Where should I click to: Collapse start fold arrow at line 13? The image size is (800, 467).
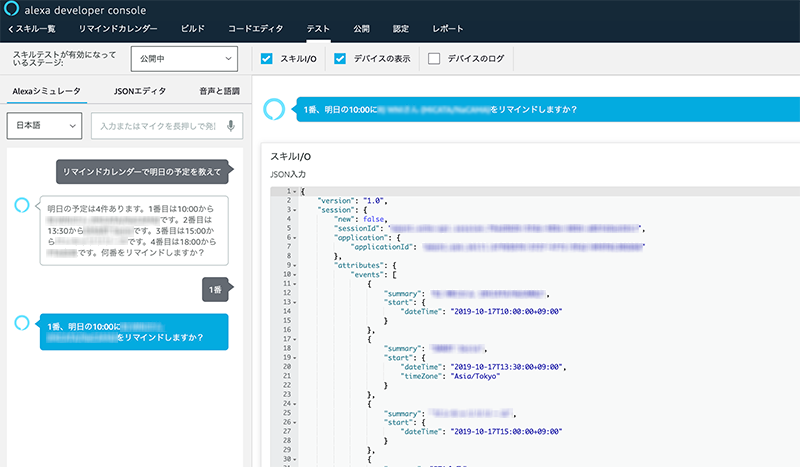pyautogui.click(x=295, y=302)
